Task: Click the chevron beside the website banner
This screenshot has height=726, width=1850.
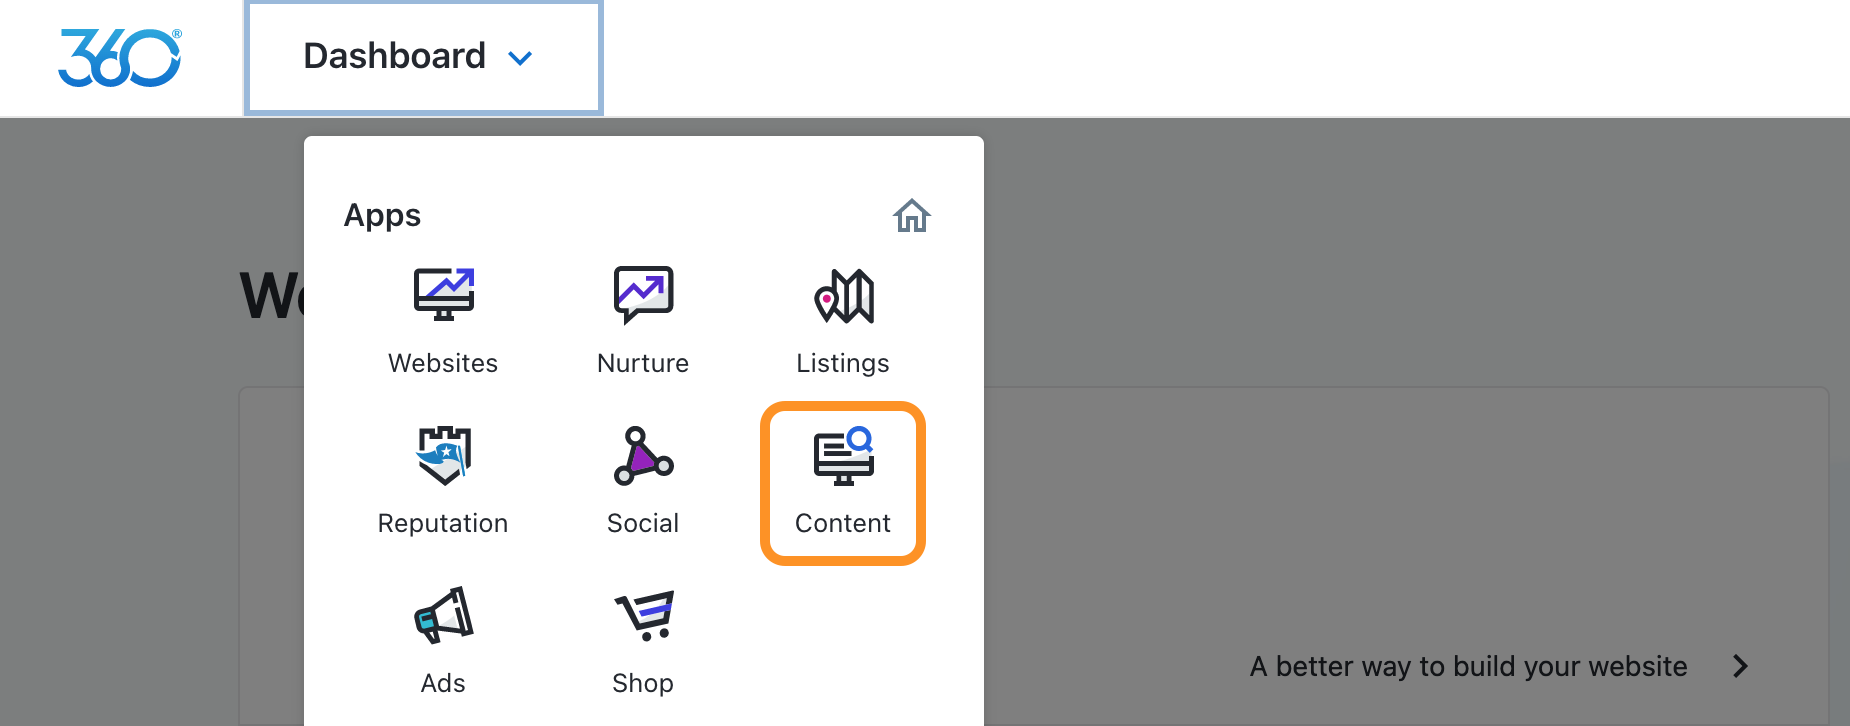Action: click(x=1740, y=666)
